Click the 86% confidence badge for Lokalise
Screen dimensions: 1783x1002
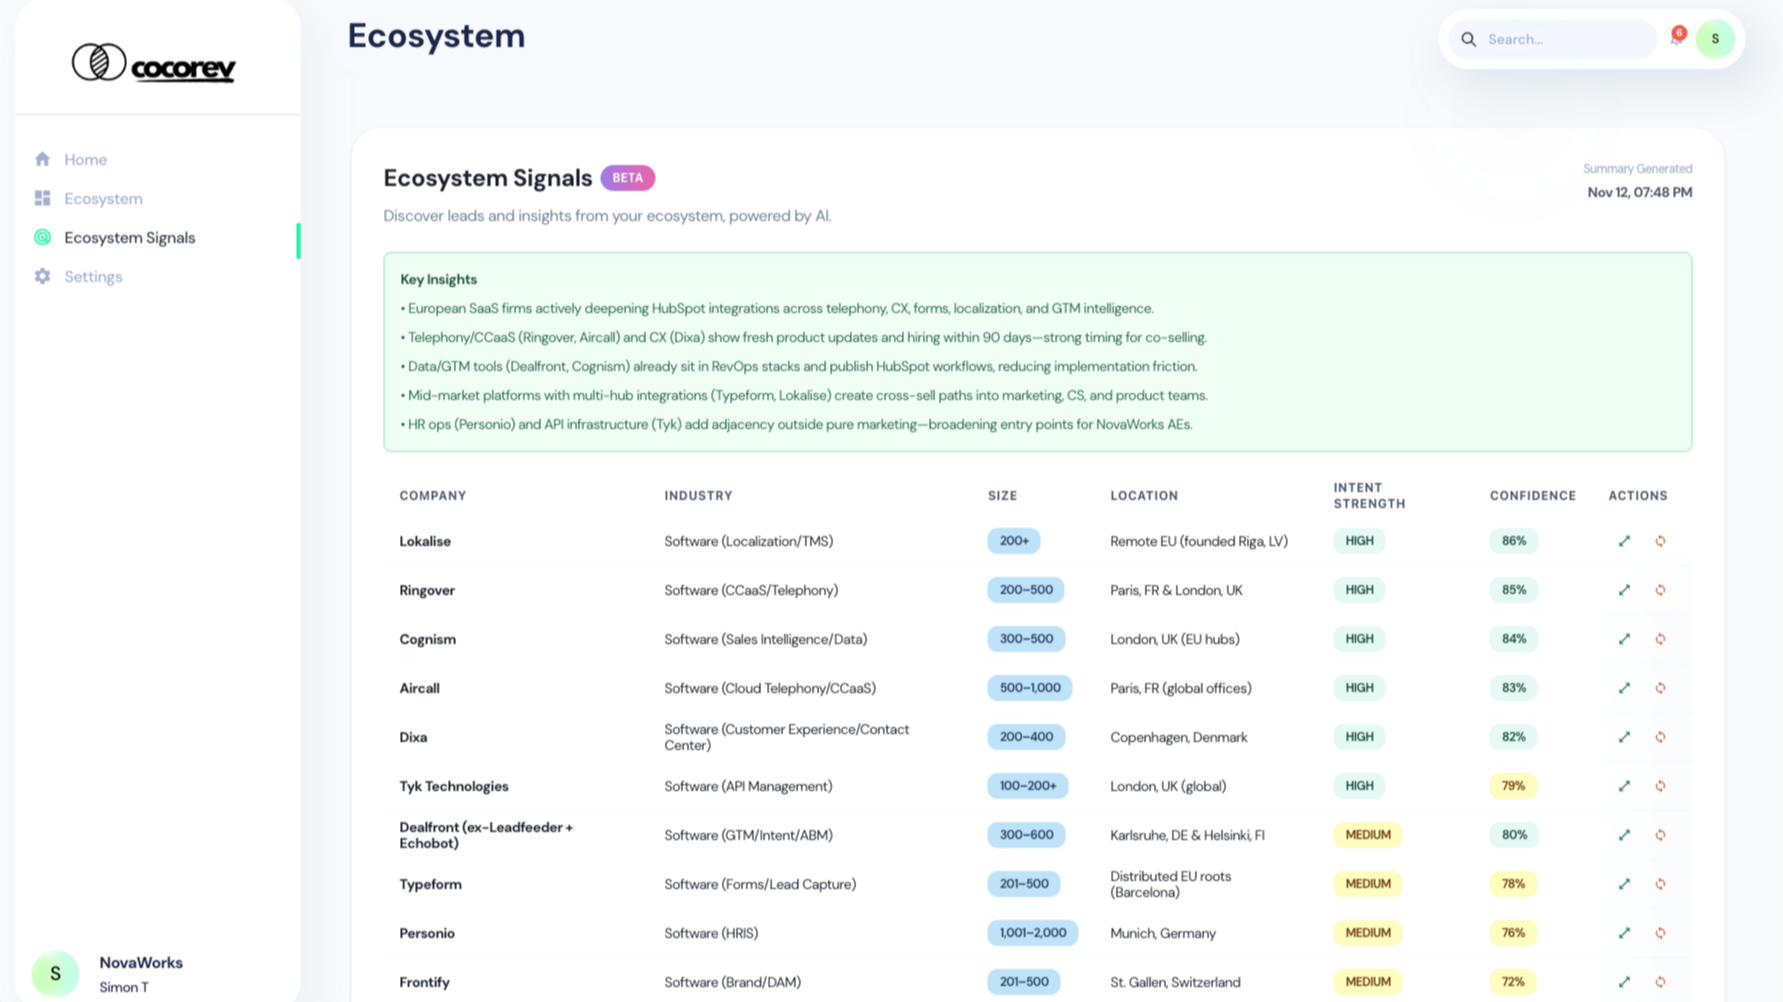pyautogui.click(x=1512, y=541)
